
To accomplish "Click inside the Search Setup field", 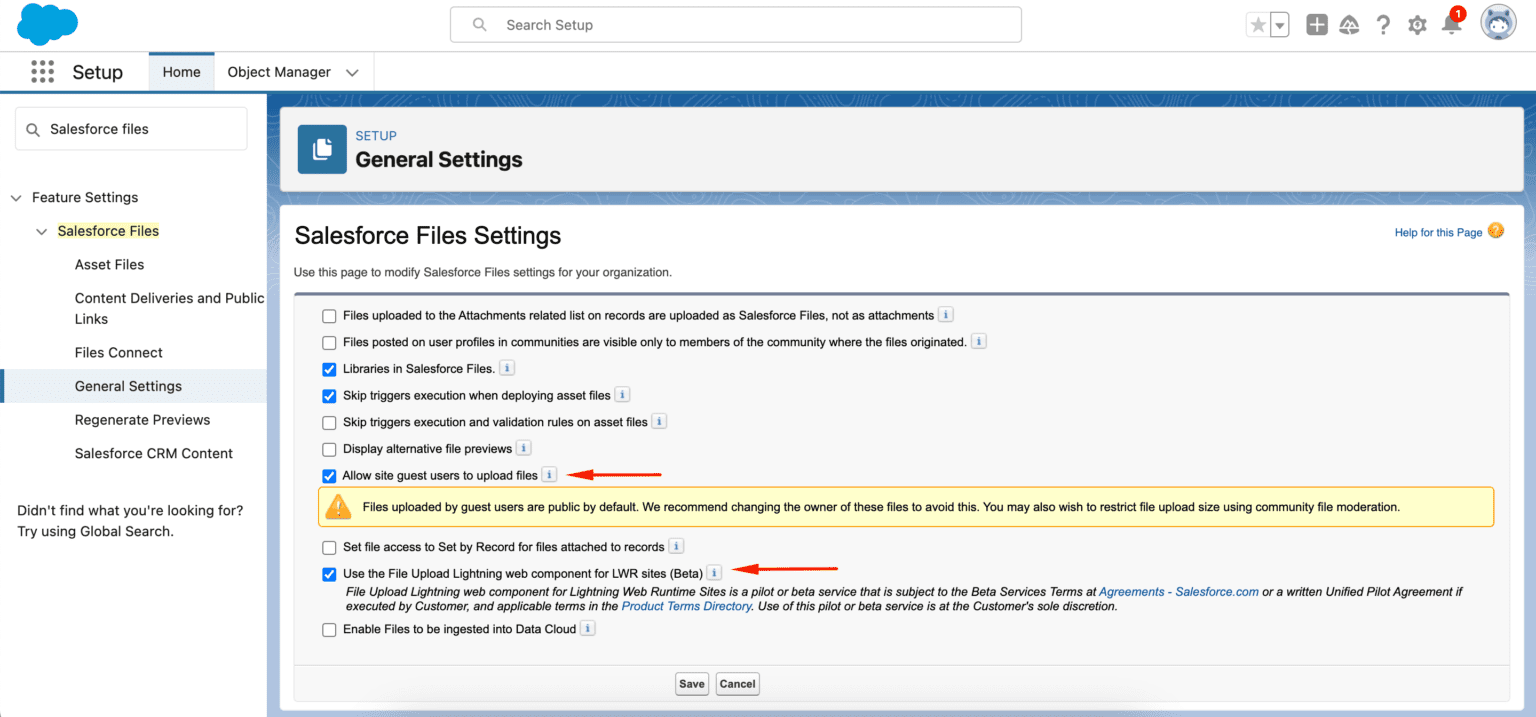I will [x=735, y=24].
